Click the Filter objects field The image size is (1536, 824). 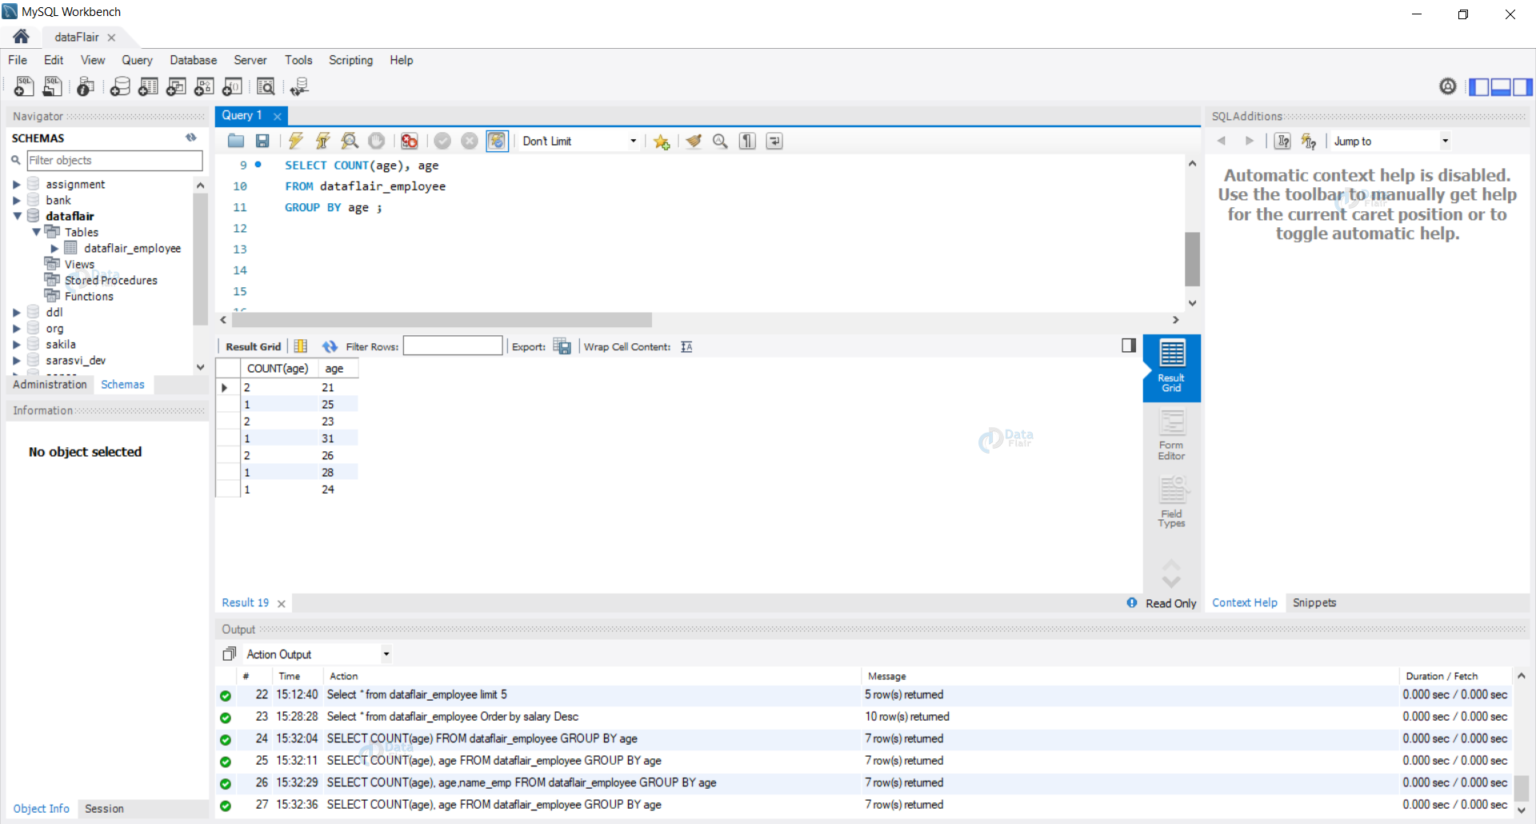114,160
